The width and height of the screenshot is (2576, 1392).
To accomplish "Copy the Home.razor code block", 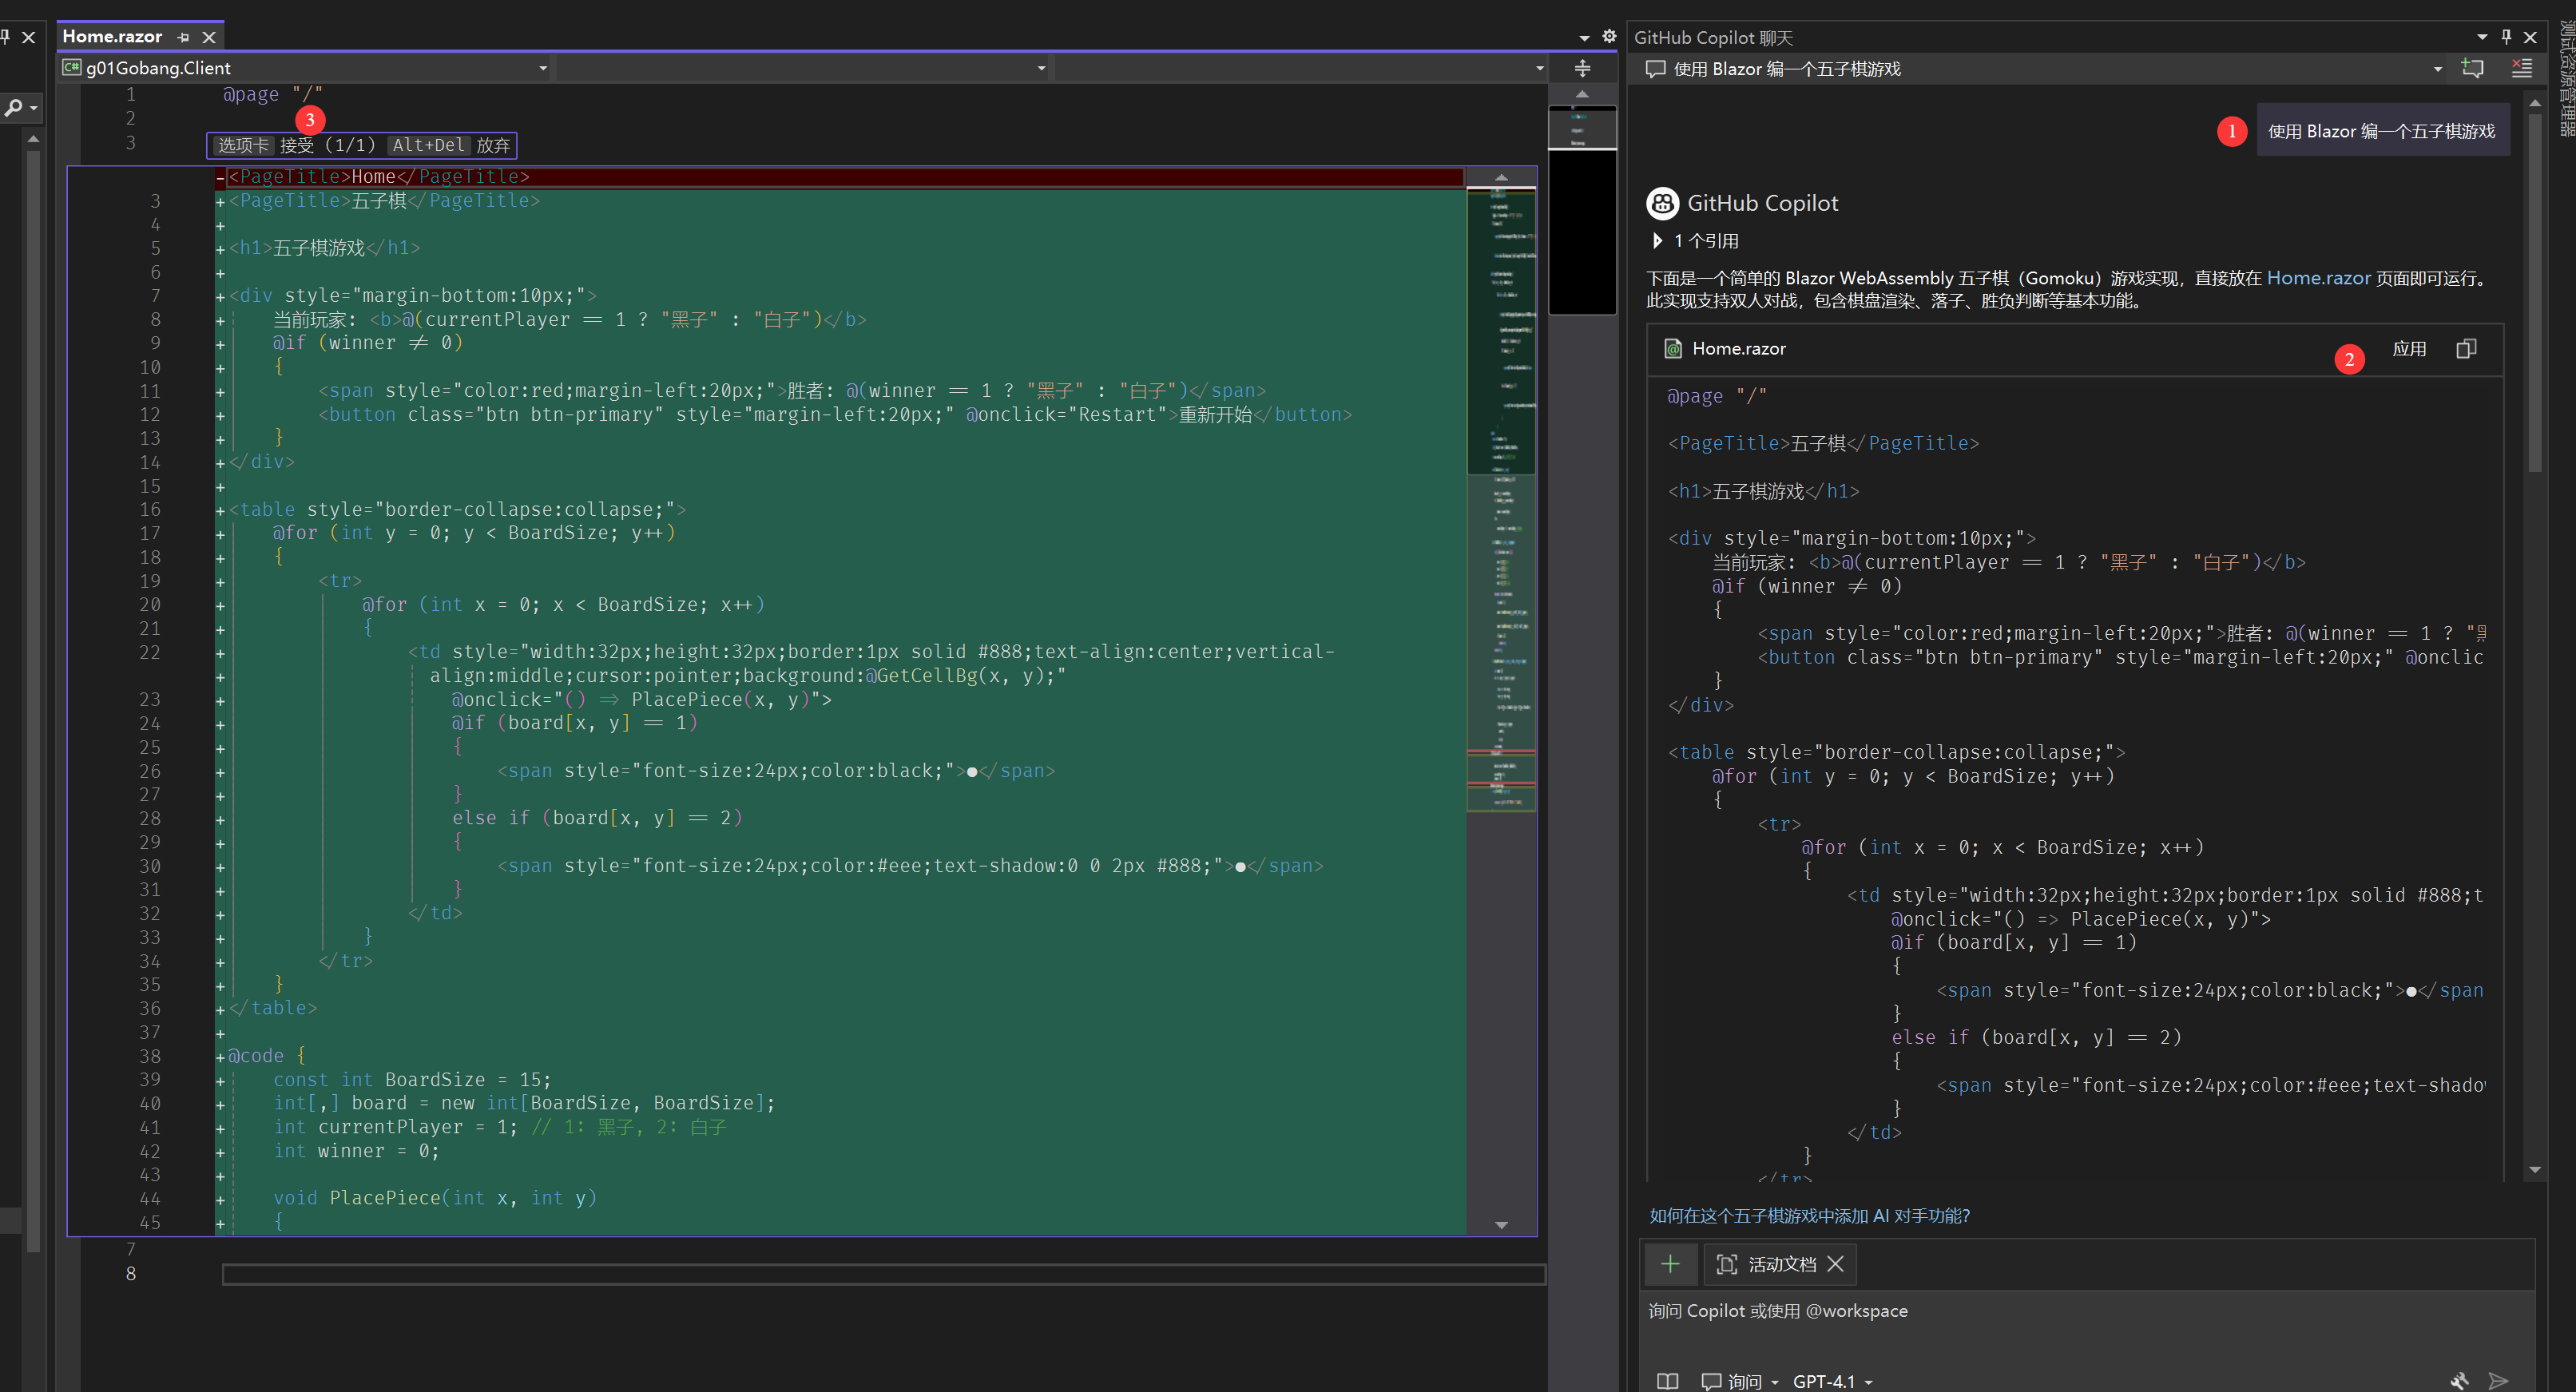I will 2466,349.
